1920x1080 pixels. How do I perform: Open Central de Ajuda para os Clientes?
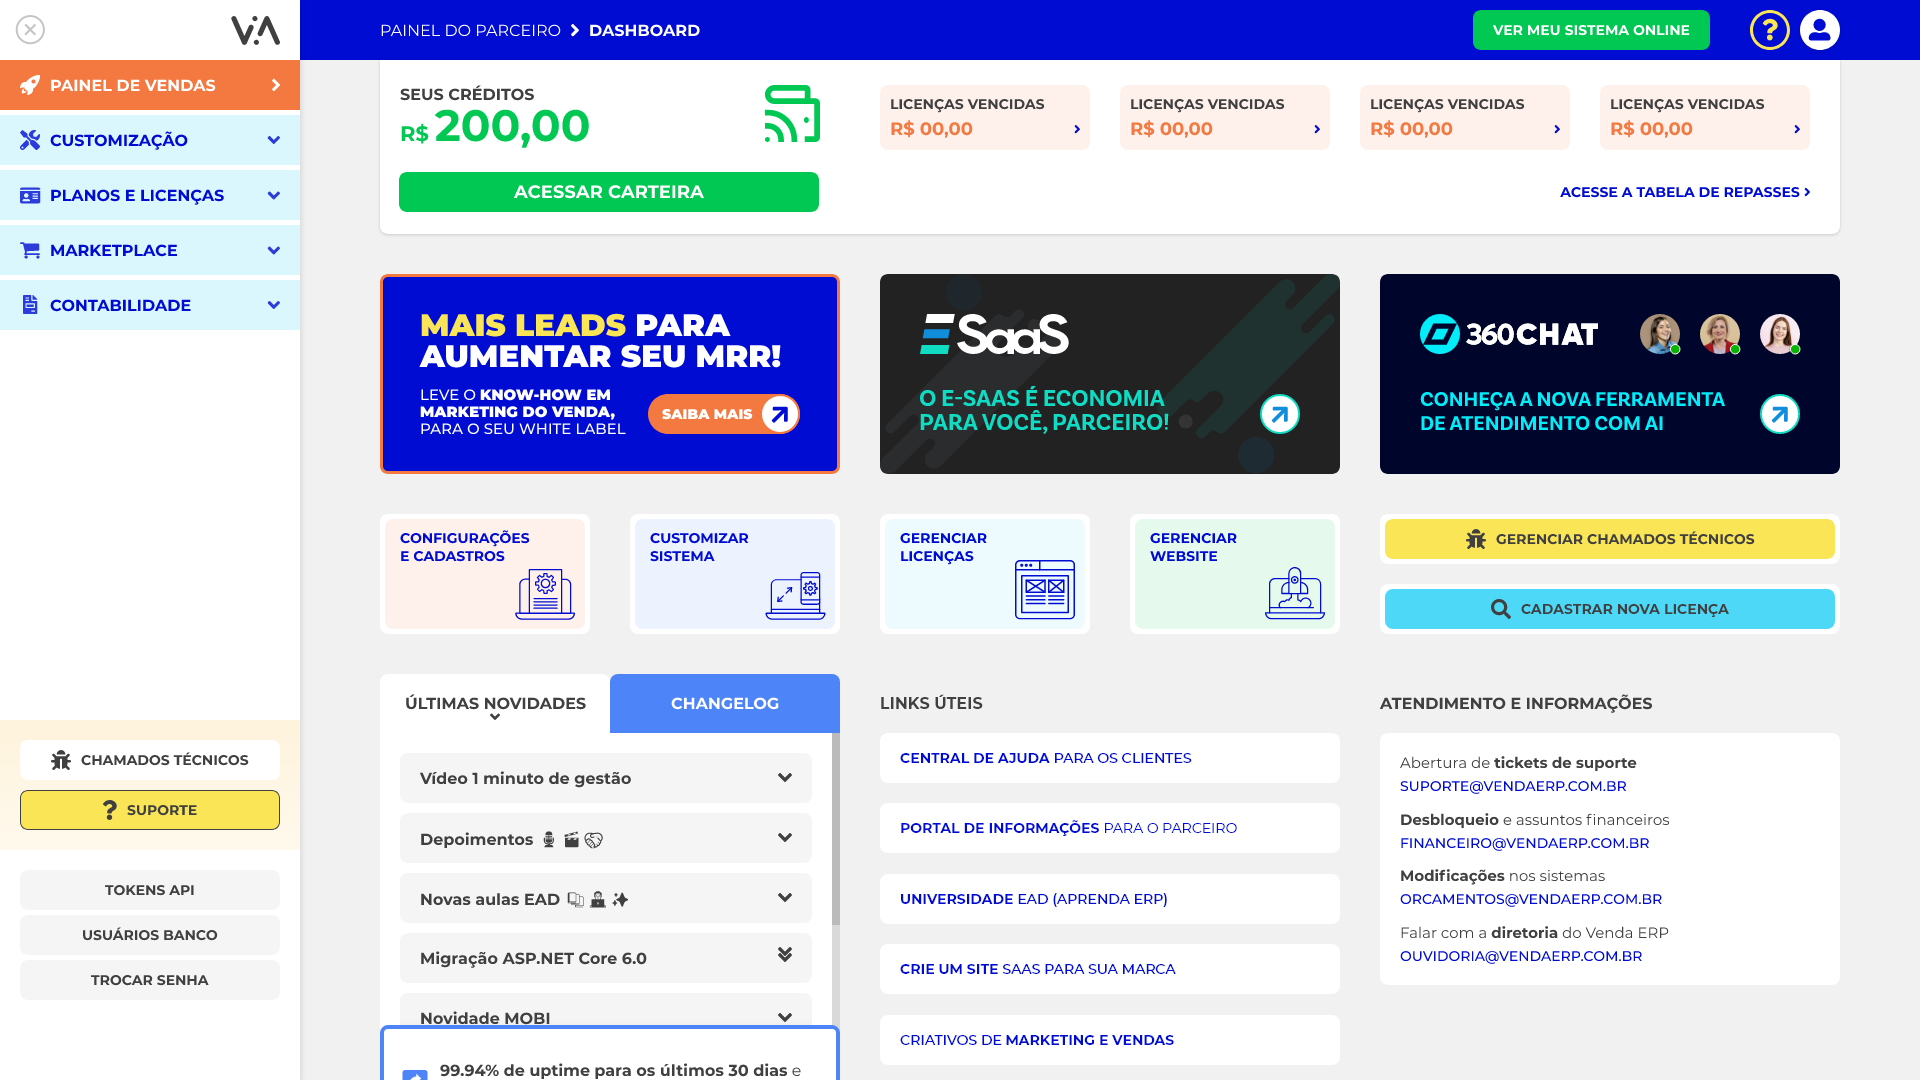[1110, 758]
